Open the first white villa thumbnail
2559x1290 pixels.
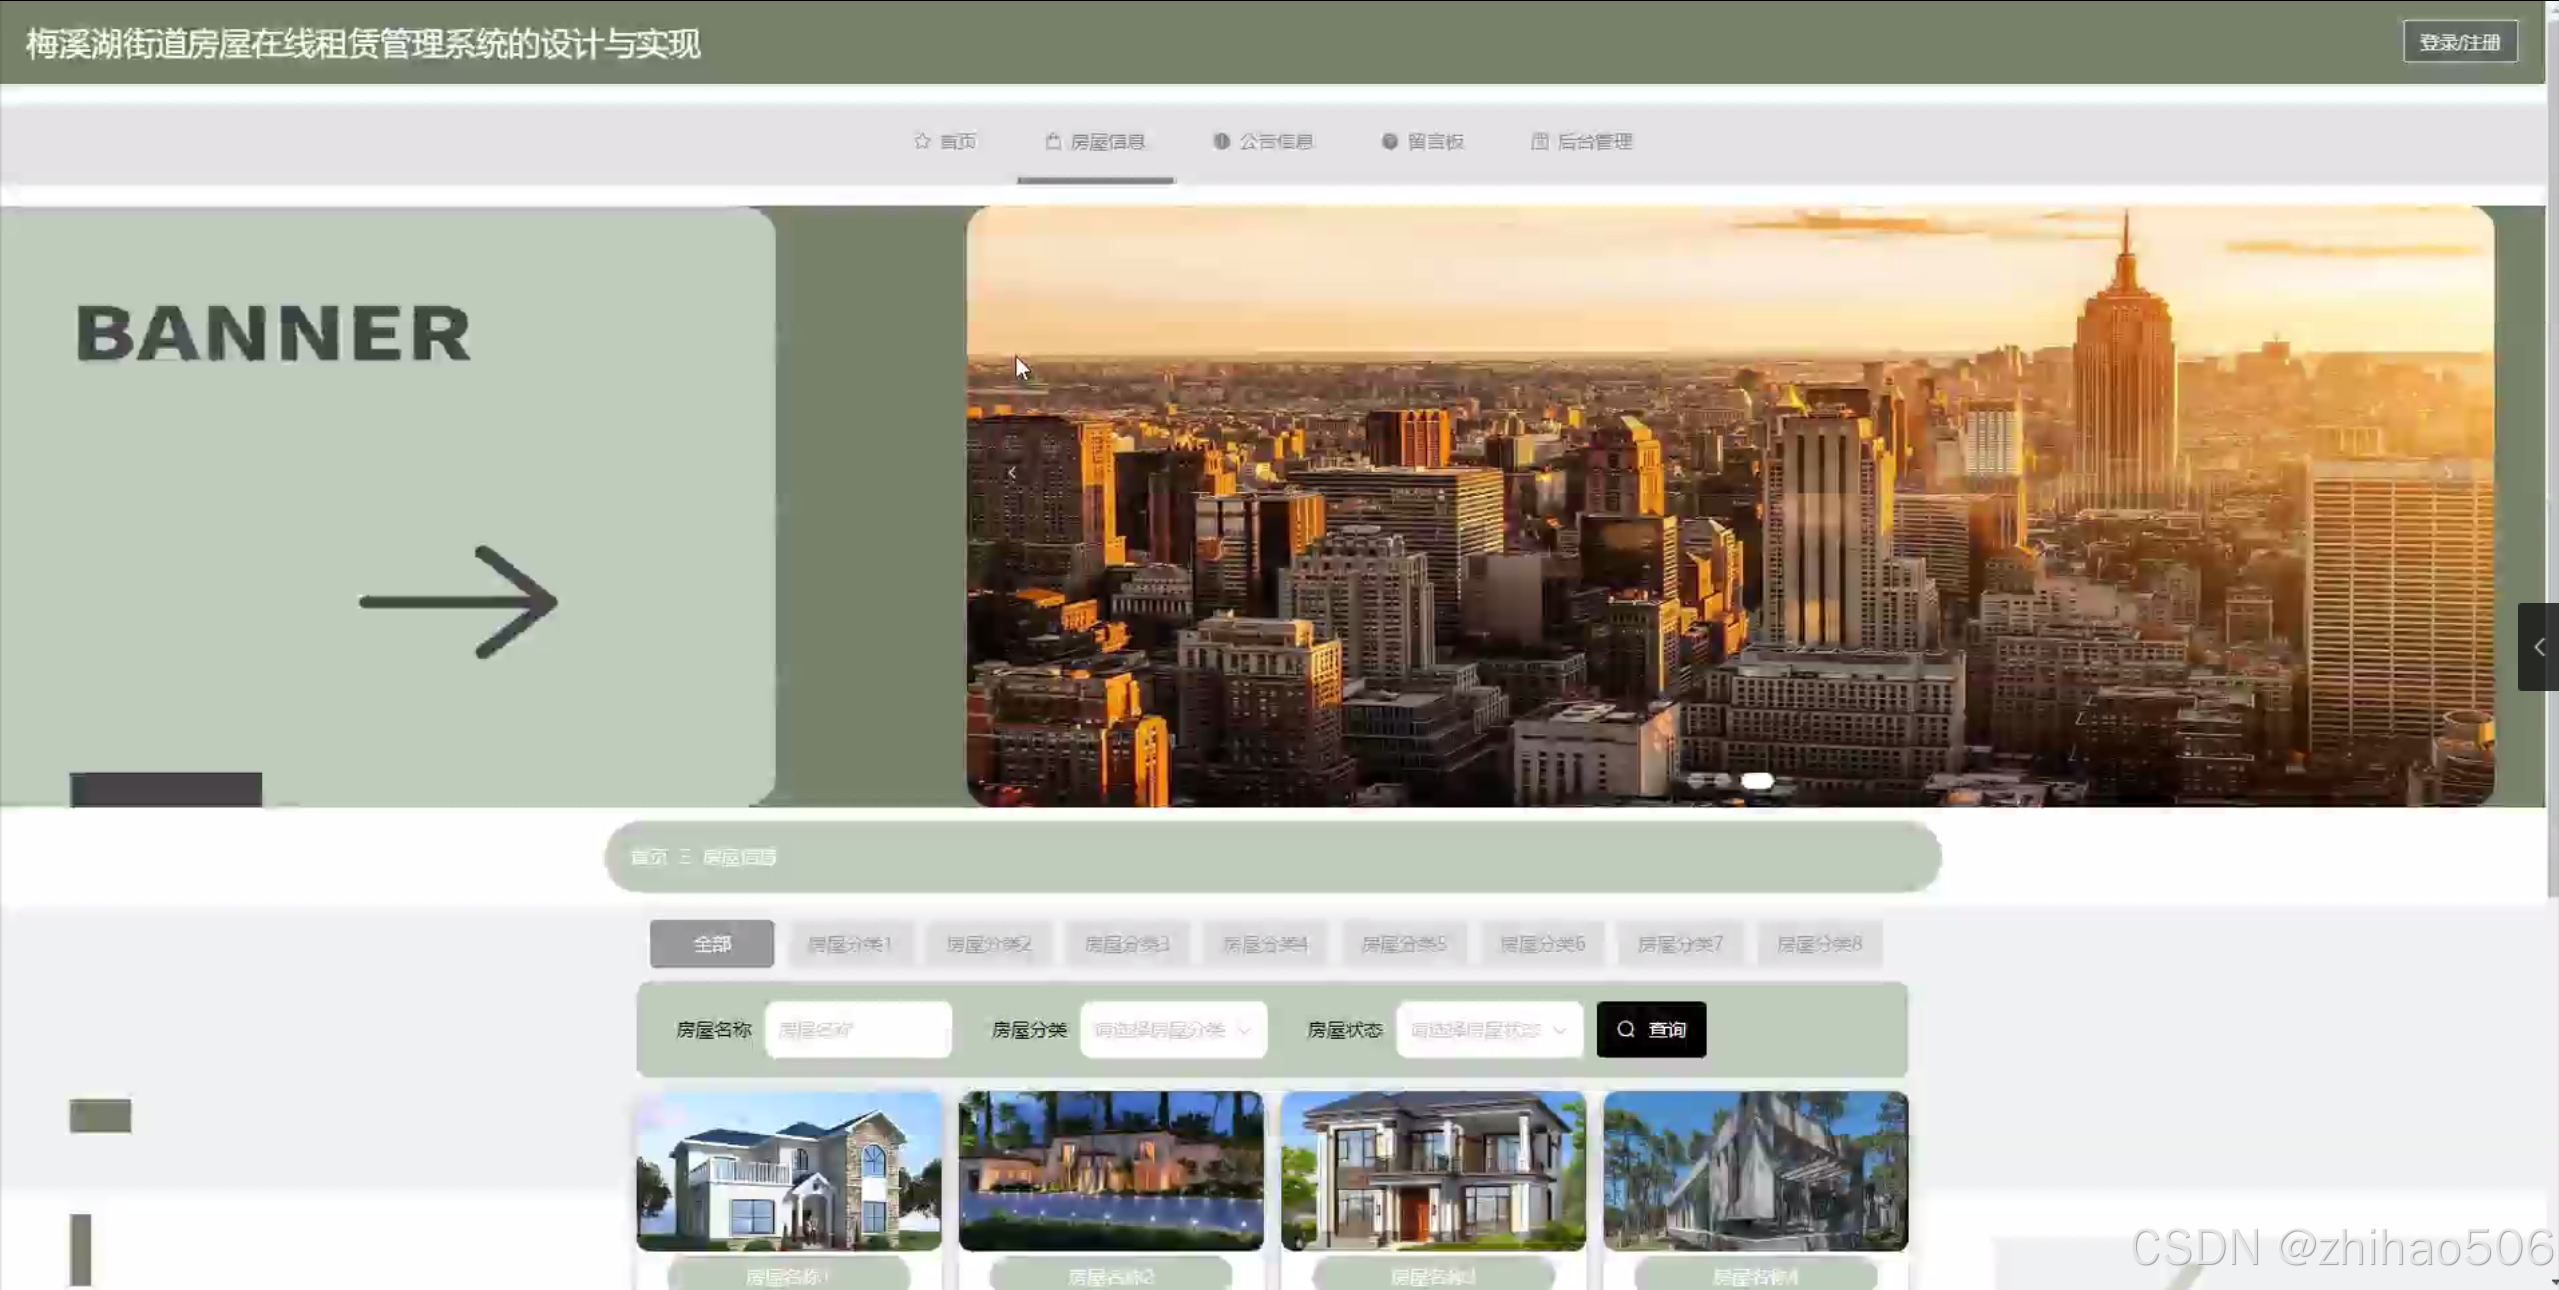point(789,1170)
